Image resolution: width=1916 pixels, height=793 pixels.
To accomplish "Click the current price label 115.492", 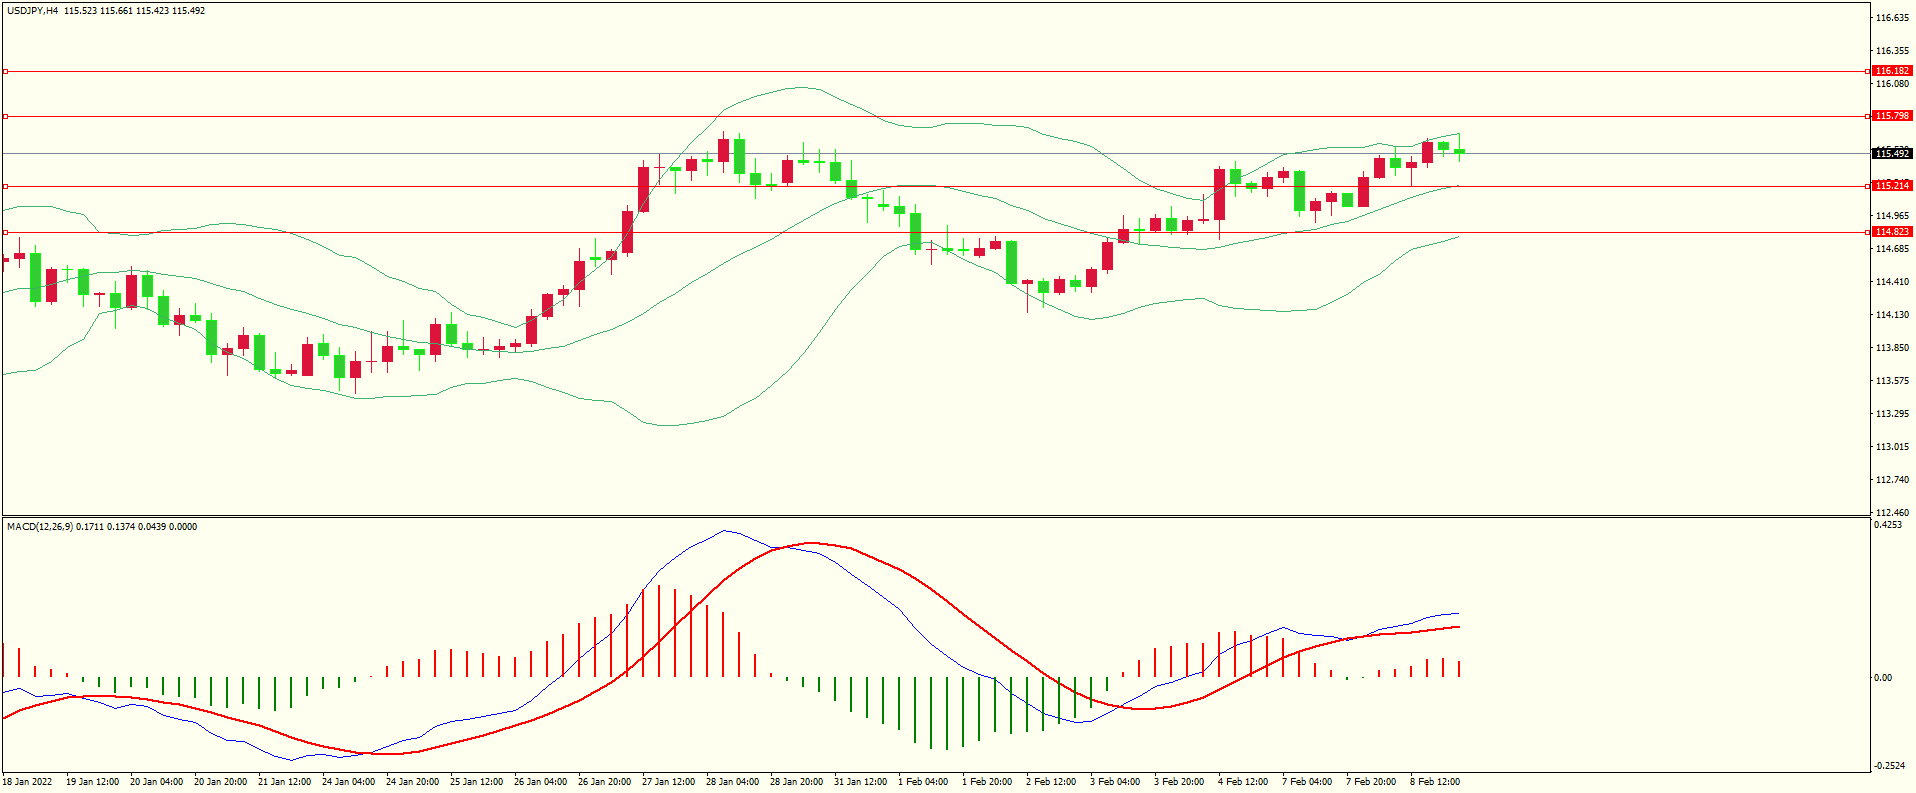I will [x=1892, y=153].
